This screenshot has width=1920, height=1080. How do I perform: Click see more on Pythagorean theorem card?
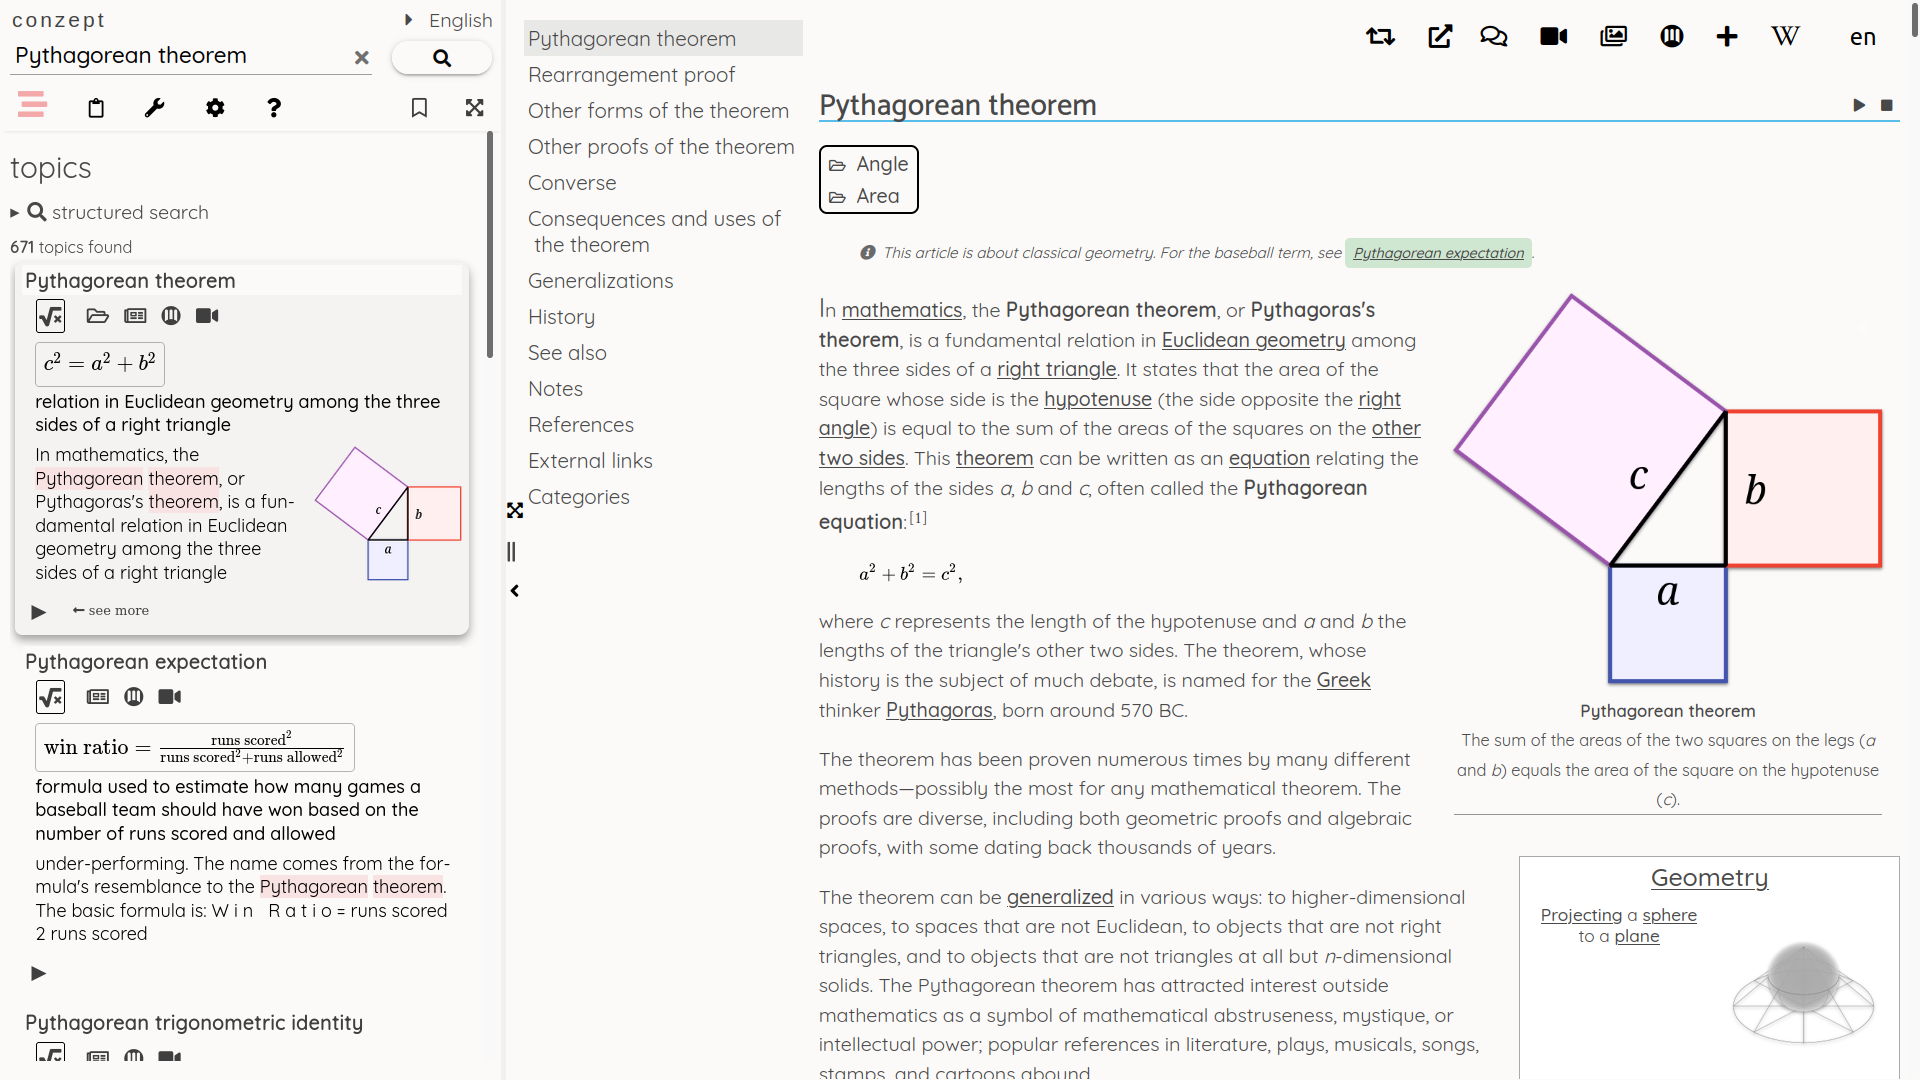click(x=111, y=610)
